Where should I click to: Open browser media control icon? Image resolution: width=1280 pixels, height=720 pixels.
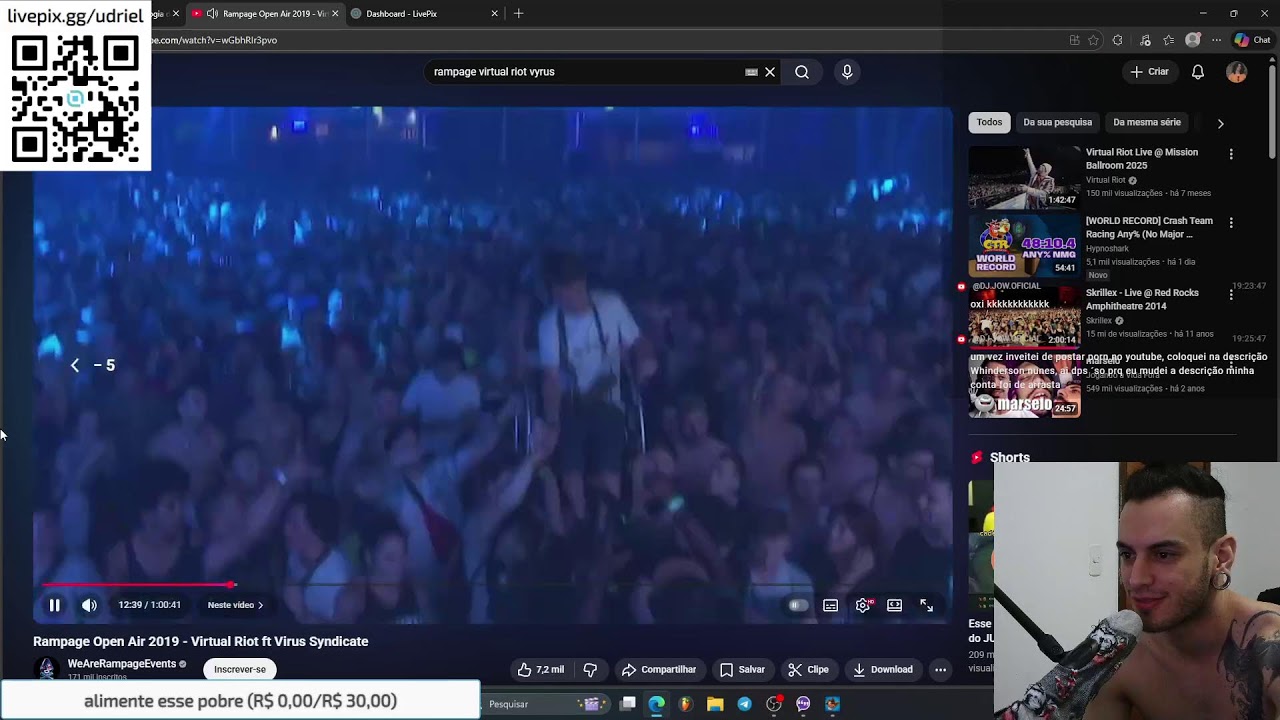(x=1145, y=40)
